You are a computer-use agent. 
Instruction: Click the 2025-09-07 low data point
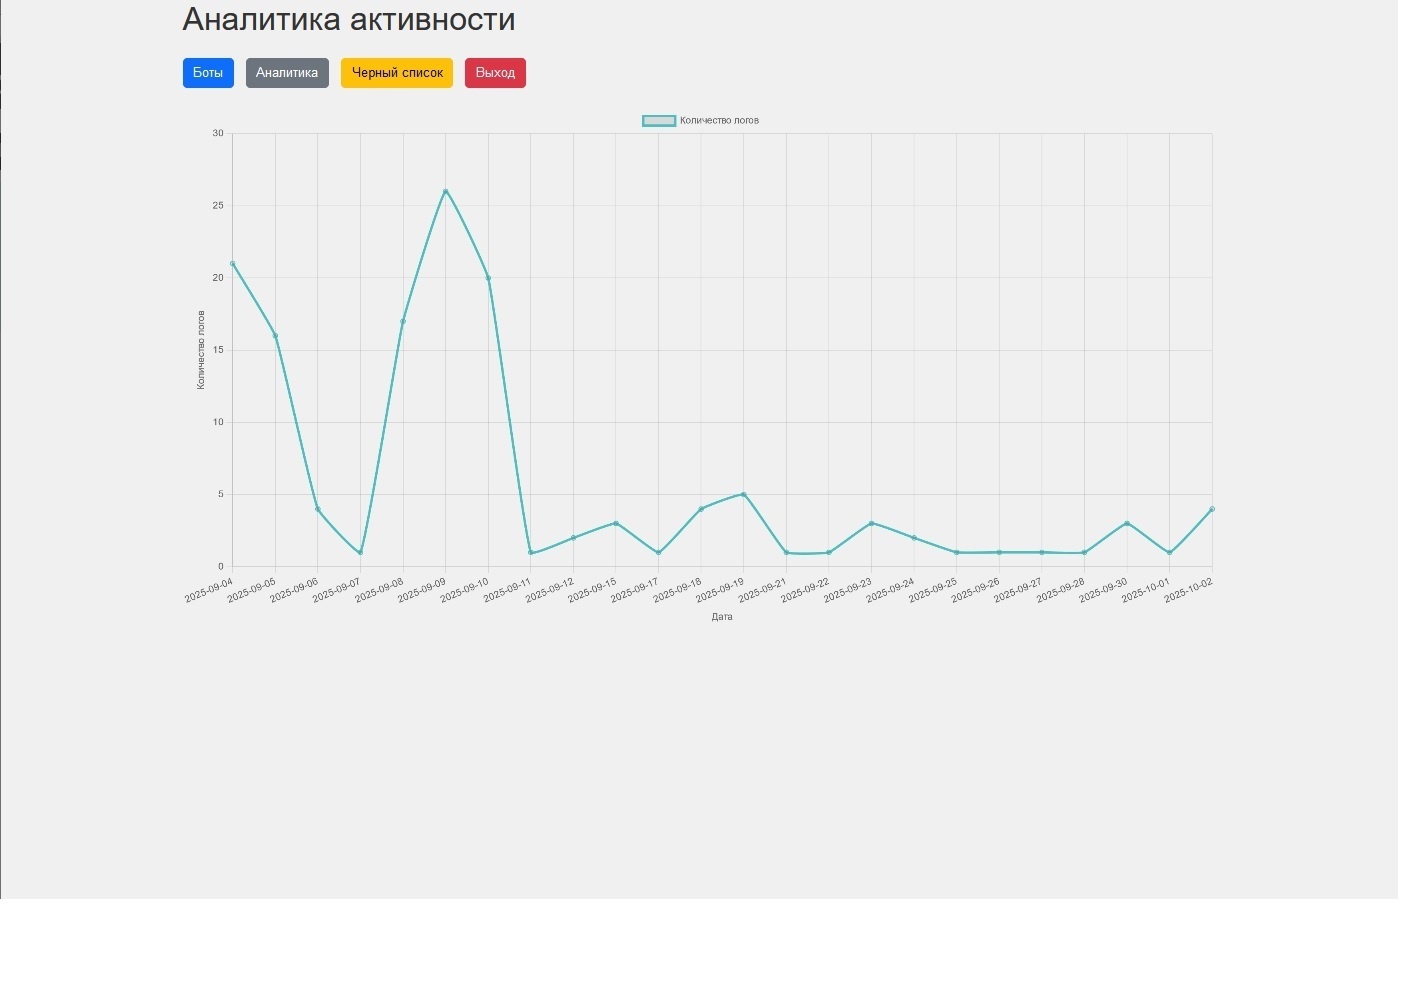pos(360,553)
